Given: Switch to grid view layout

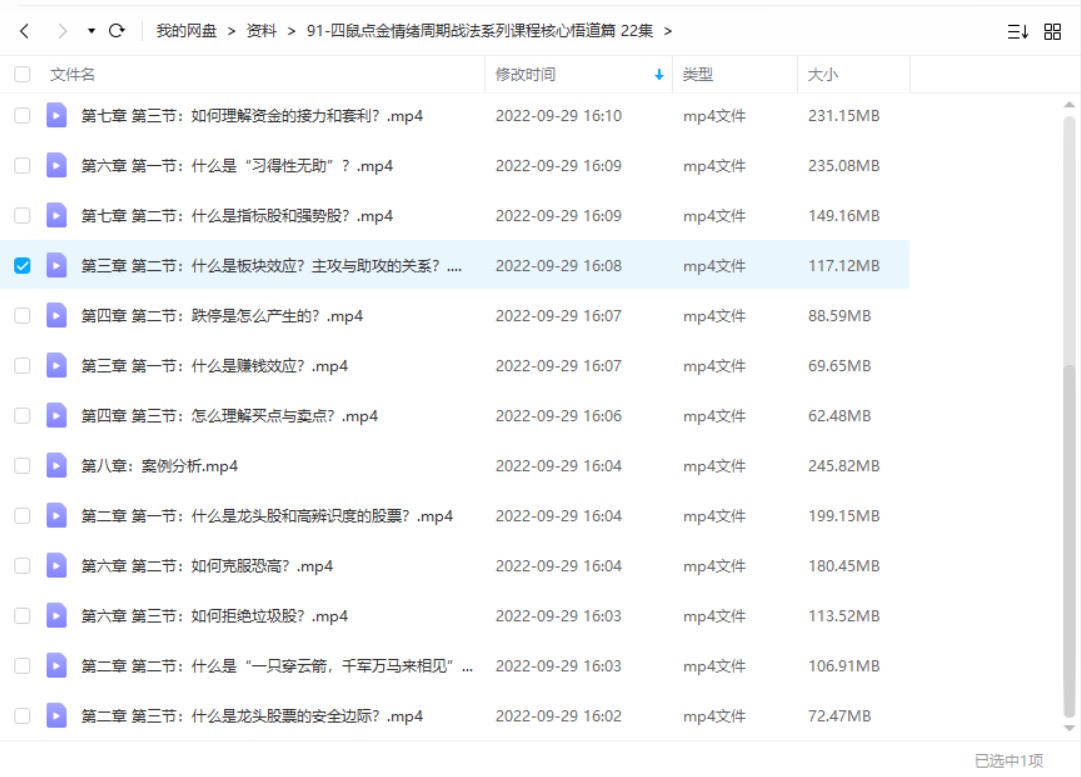Looking at the screenshot, I should [x=1052, y=31].
